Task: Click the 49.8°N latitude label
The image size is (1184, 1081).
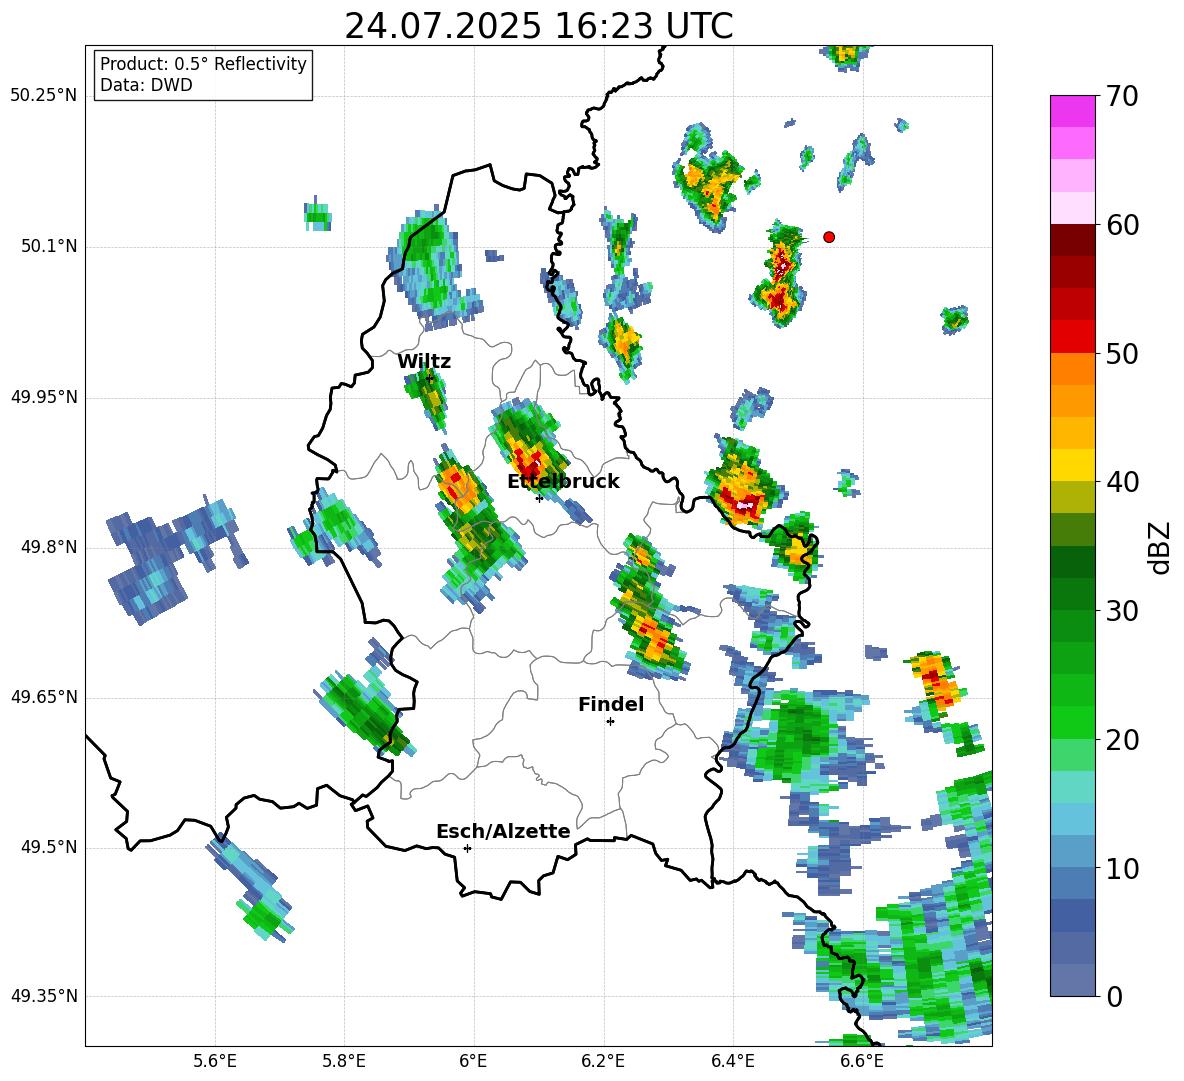Action: pos(49,547)
